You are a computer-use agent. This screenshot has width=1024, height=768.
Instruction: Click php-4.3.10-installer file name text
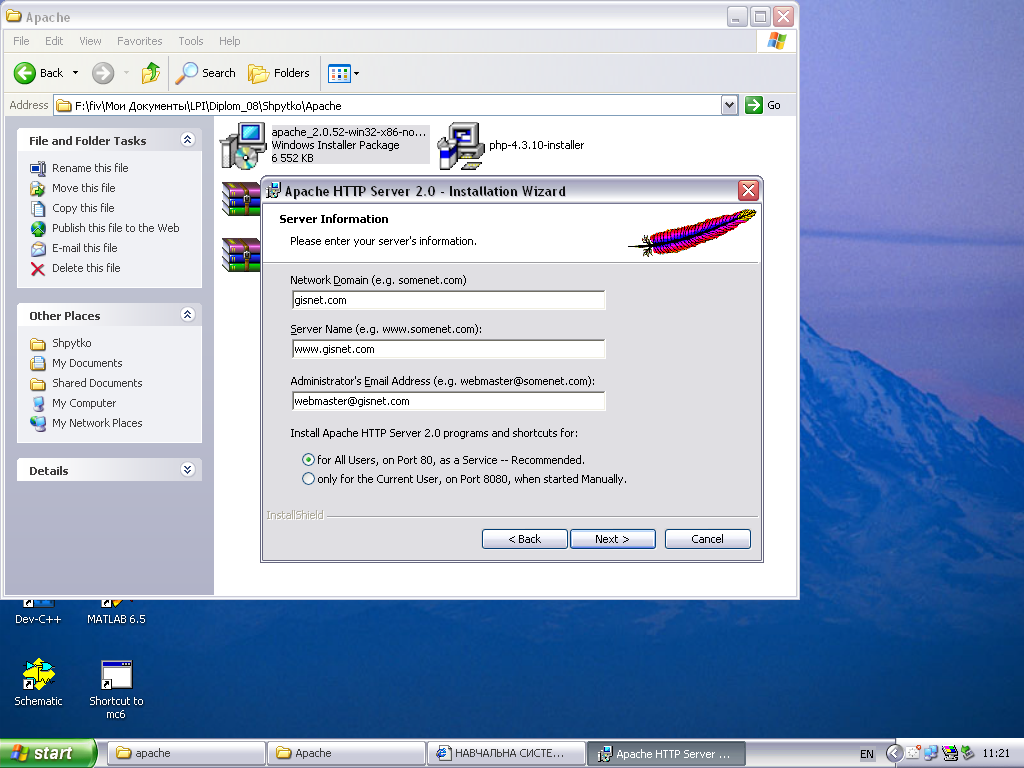click(x=537, y=145)
